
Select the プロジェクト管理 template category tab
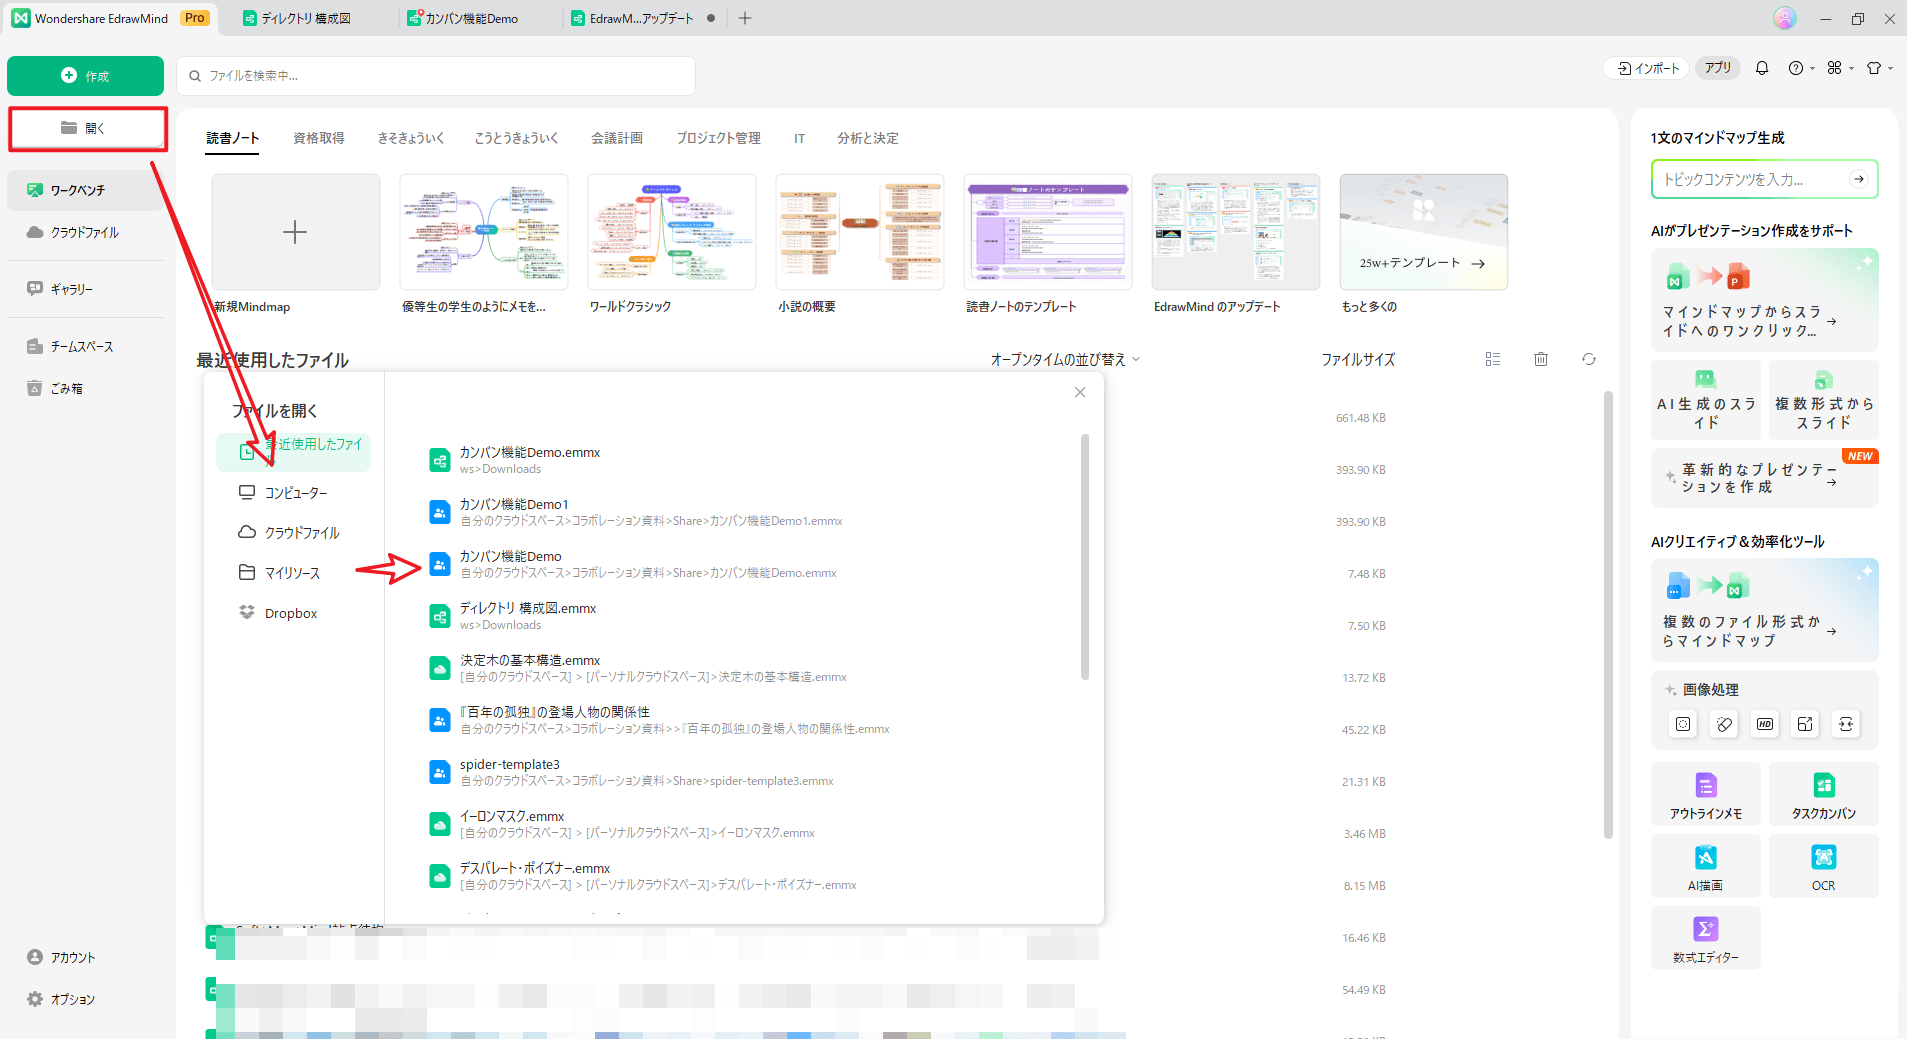719,138
